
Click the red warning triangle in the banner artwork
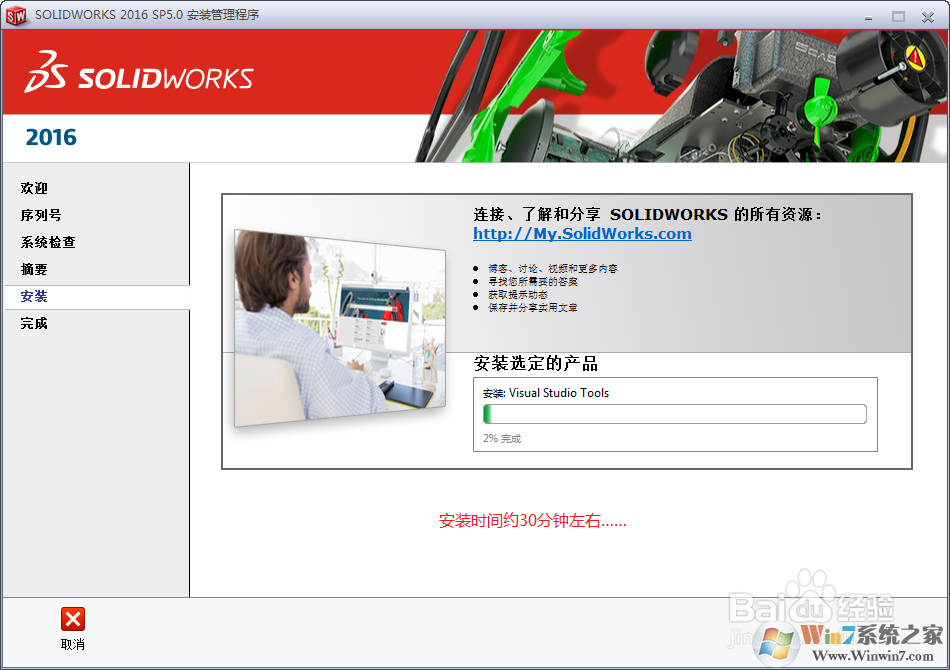click(913, 57)
